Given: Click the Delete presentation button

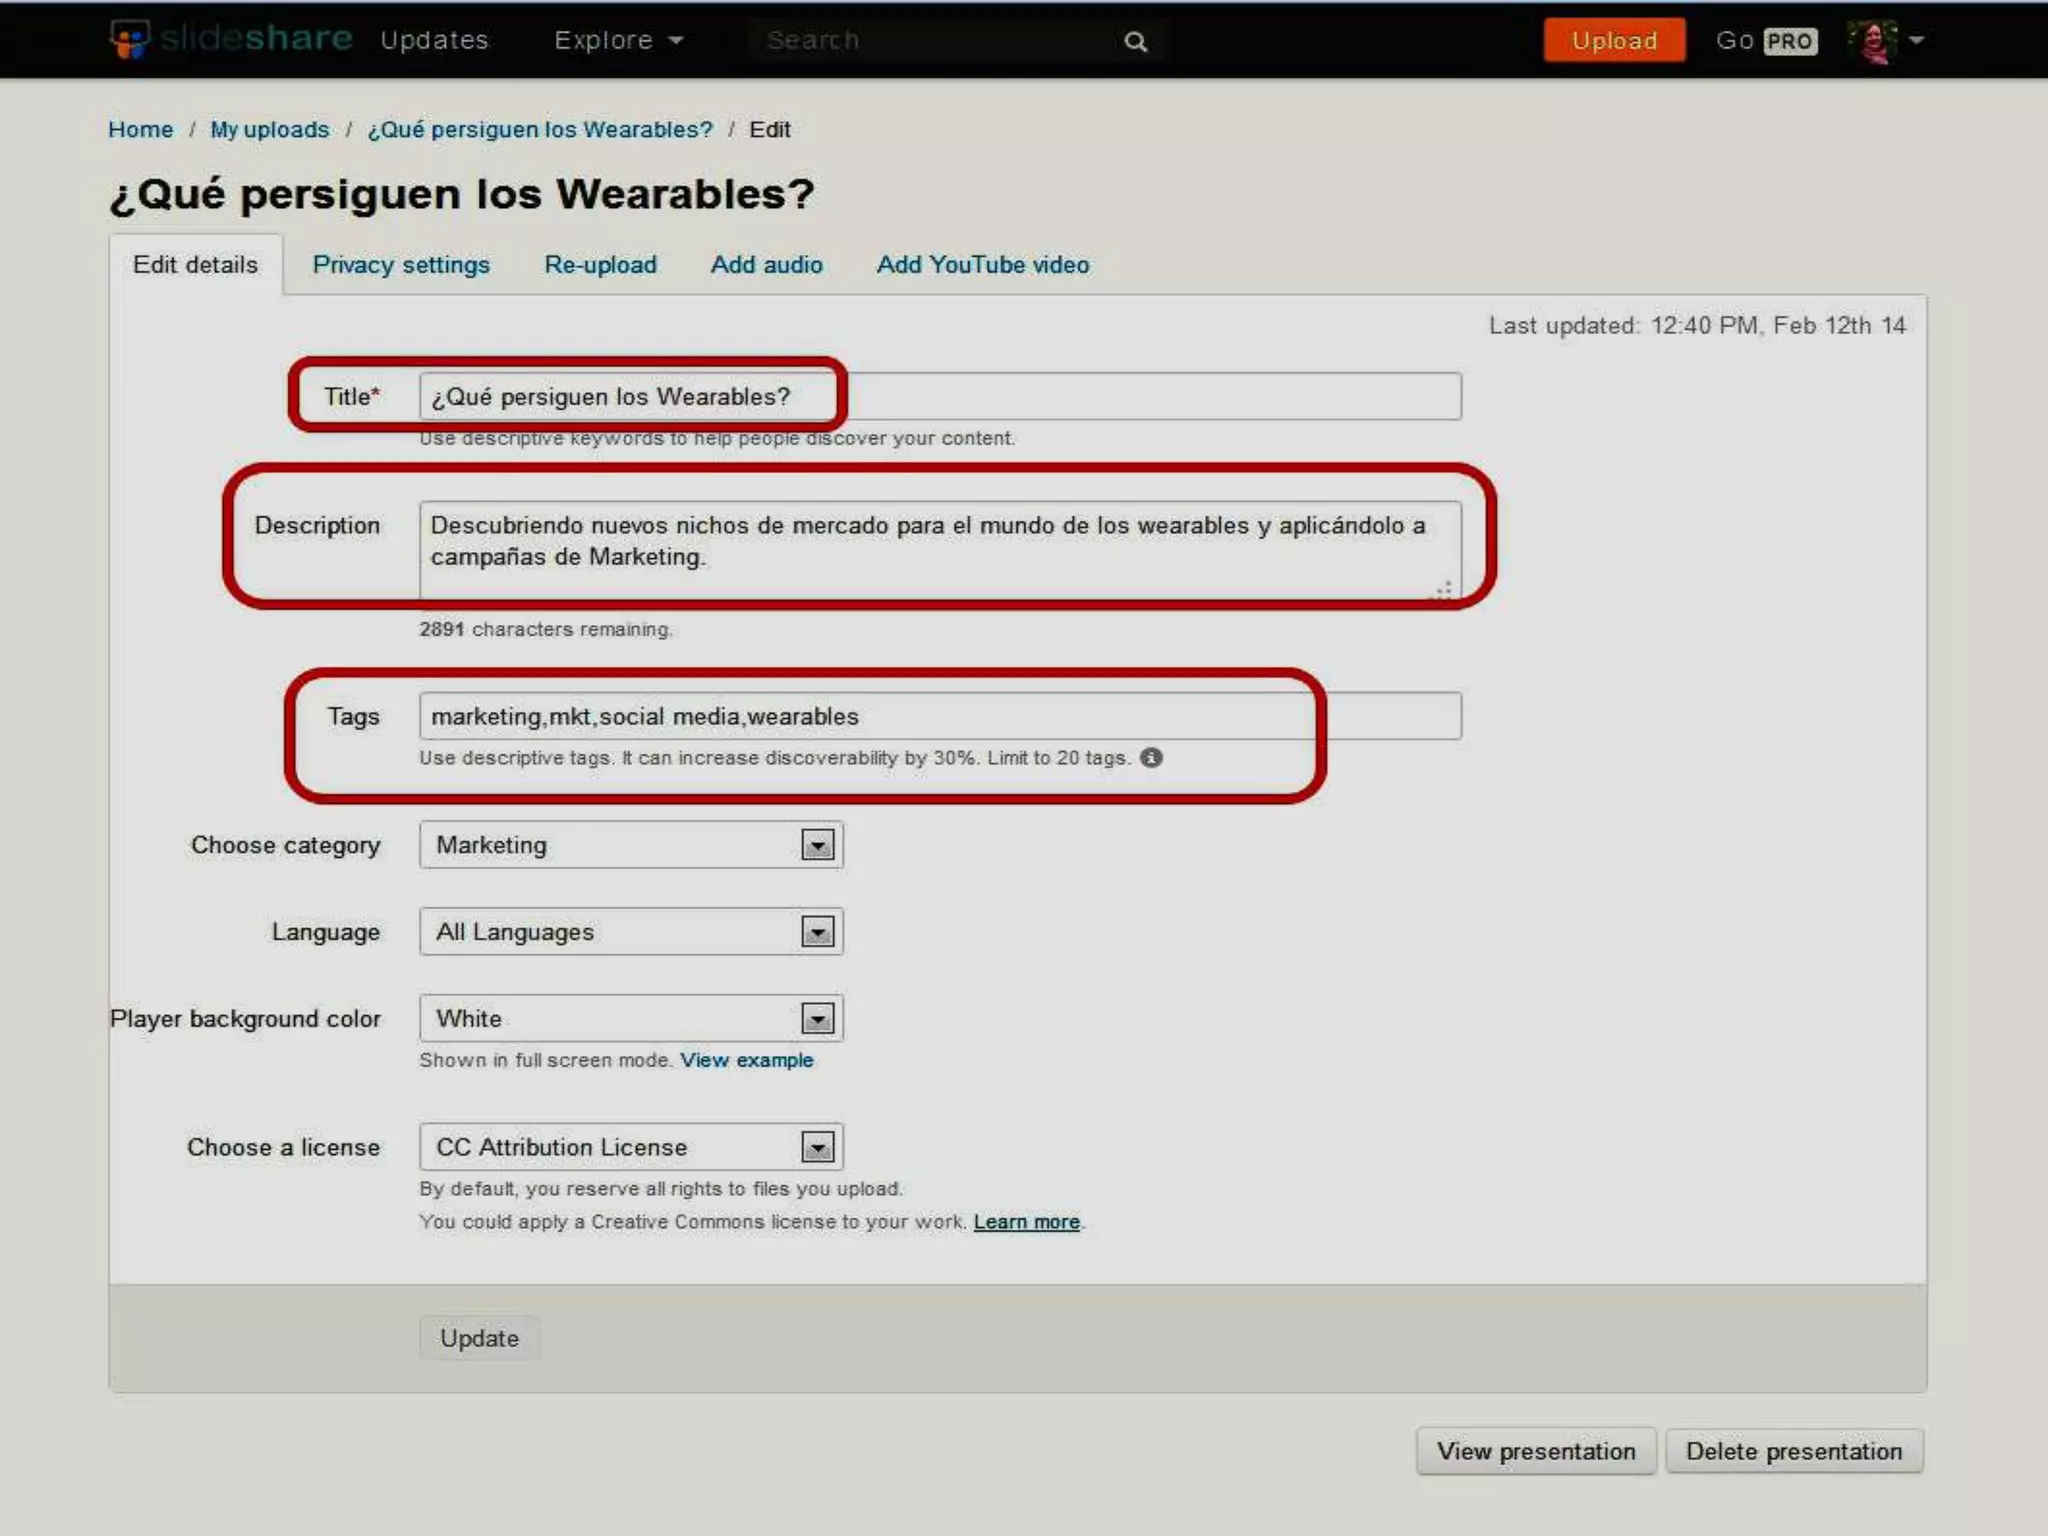Looking at the screenshot, I should 1794,1451.
